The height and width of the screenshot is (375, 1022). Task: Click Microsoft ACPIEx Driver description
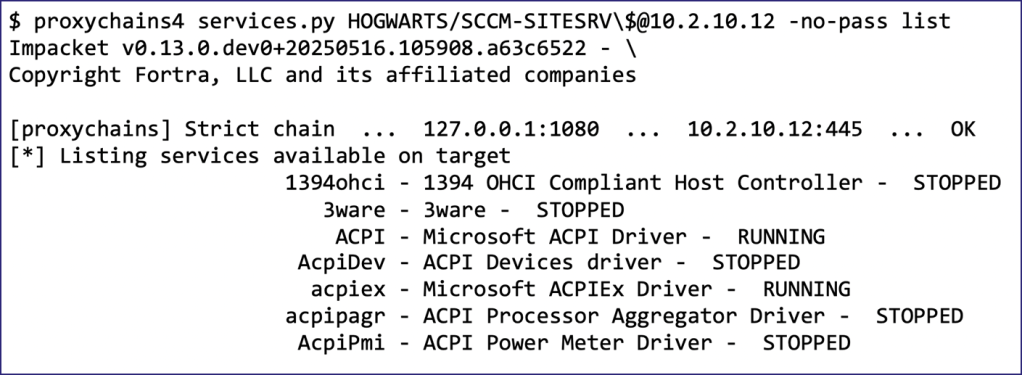click(567, 289)
